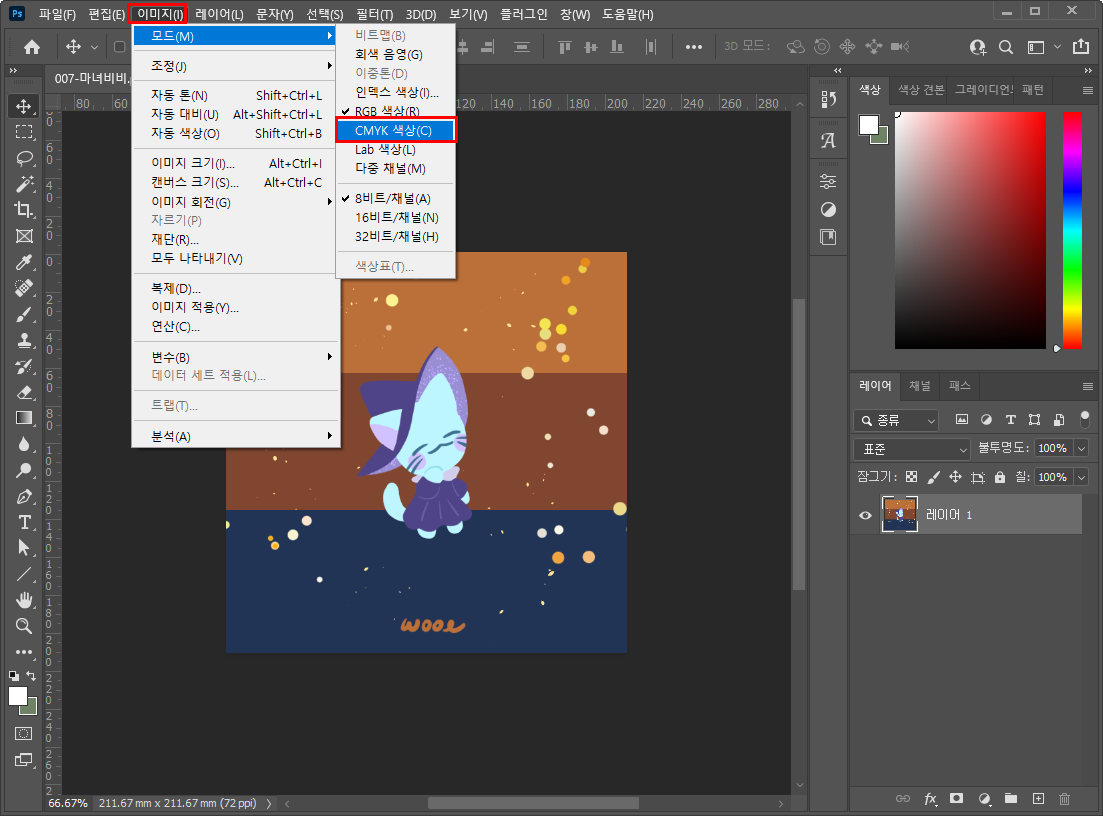Open the 불투명도 opacity dropdown arrow
The height and width of the screenshot is (816, 1103).
(1081, 448)
